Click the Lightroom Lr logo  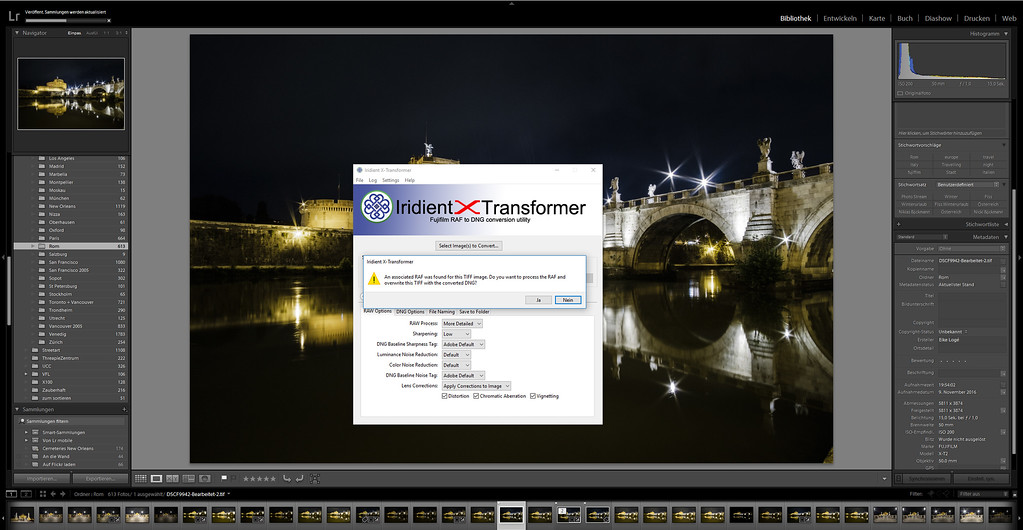point(13,17)
